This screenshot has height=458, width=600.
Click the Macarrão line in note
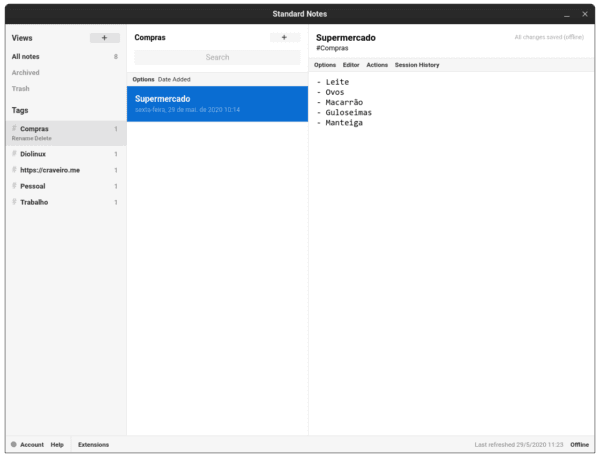pos(340,102)
